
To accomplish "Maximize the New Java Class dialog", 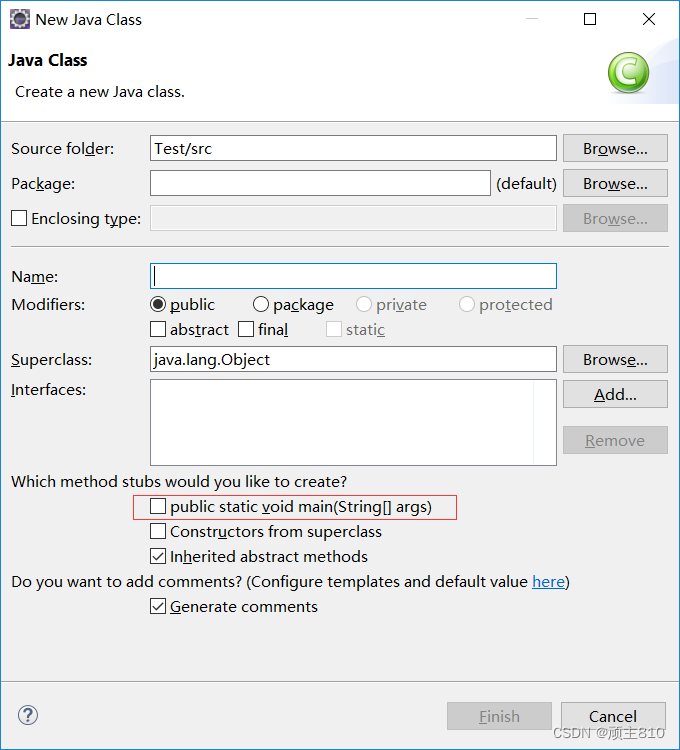I will pos(590,19).
